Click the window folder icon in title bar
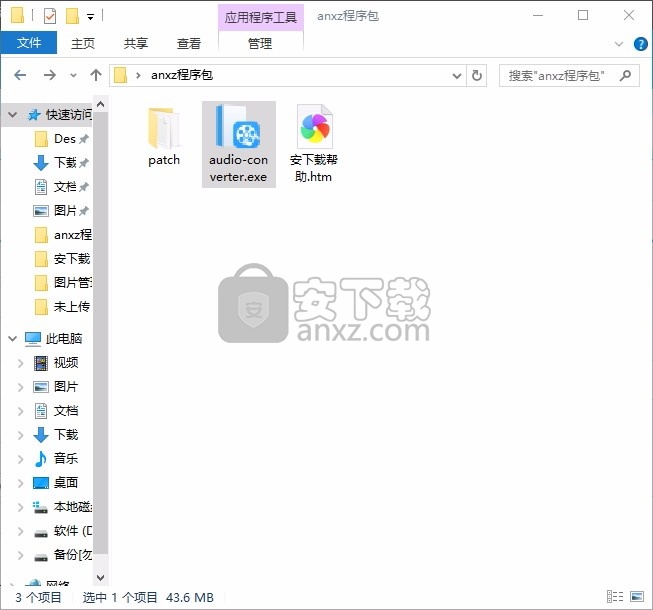 click(x=17, y=15)
